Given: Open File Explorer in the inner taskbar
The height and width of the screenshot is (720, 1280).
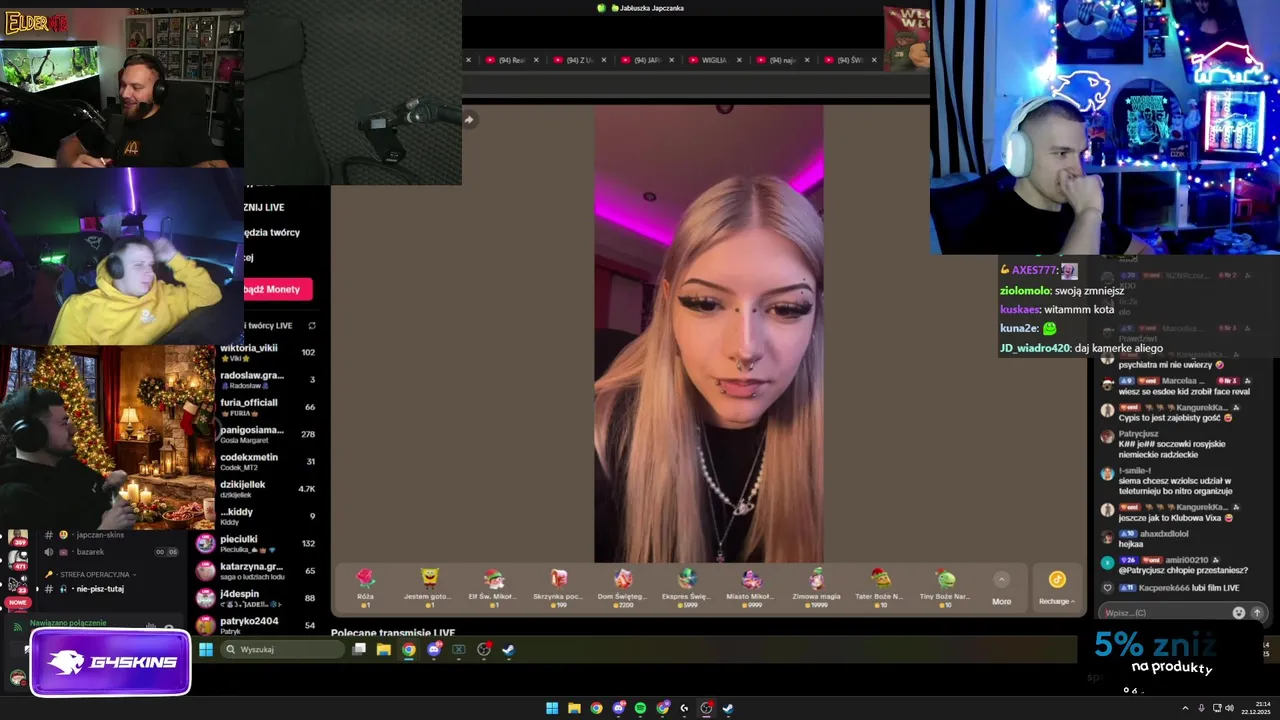Looking at the screenshot, I should pyautogui.click(x=384, y=649).
